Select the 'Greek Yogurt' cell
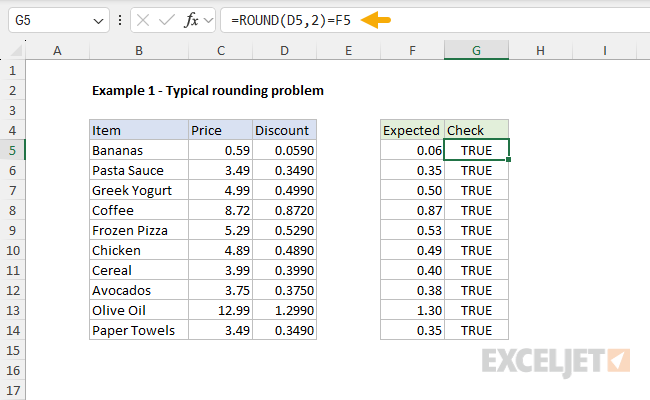The width and height of the screenshot is (650, 400). (x=139, y=190)
